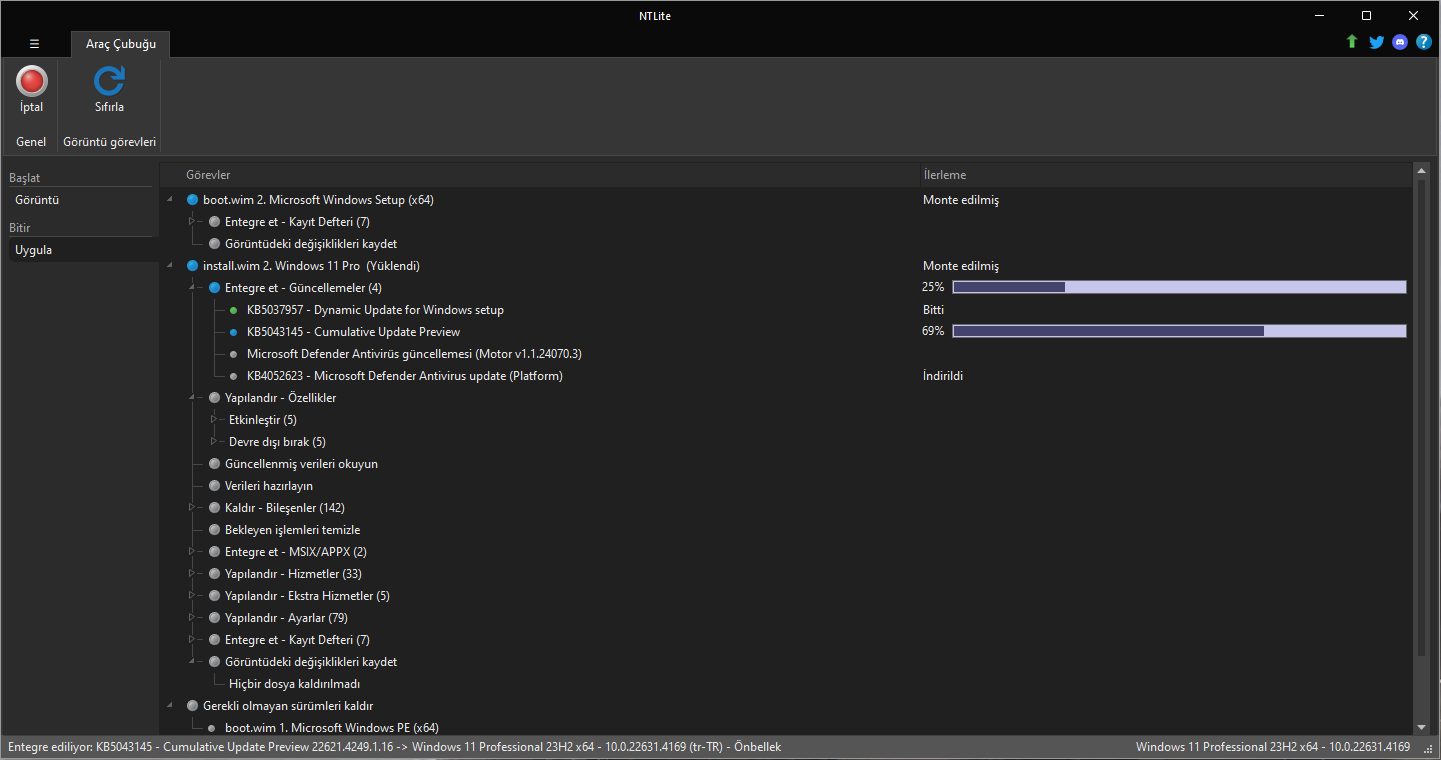Select Görüntüdeki değişiklikleri kaydet under boot.wim
Viewport: 1441px width, 760px height.
pyautogui.click(x=311, y=244)
